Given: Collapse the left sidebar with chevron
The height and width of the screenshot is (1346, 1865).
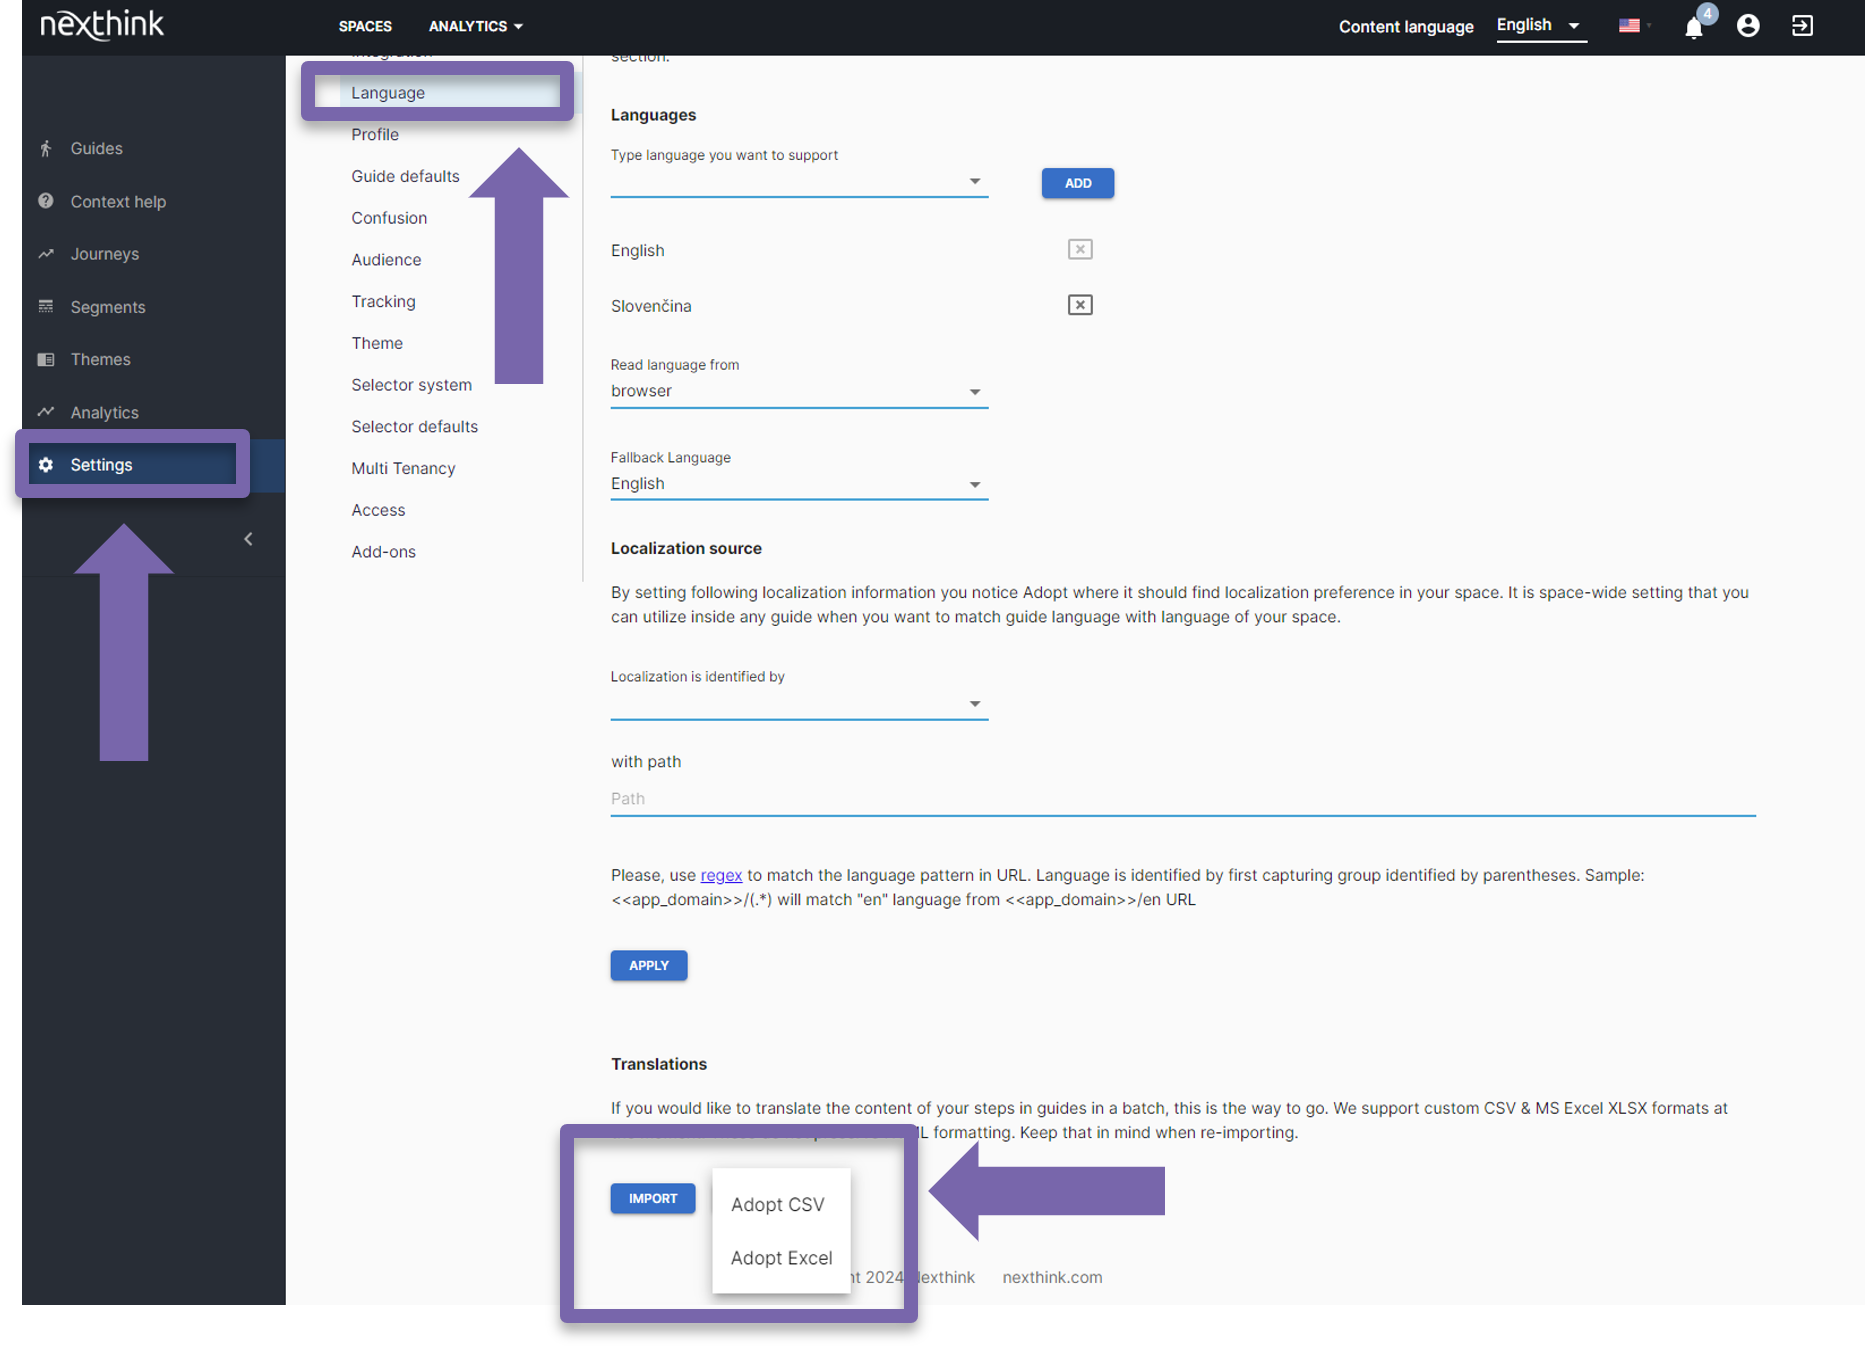Looking at the screenshot, I should pos(248,539).
